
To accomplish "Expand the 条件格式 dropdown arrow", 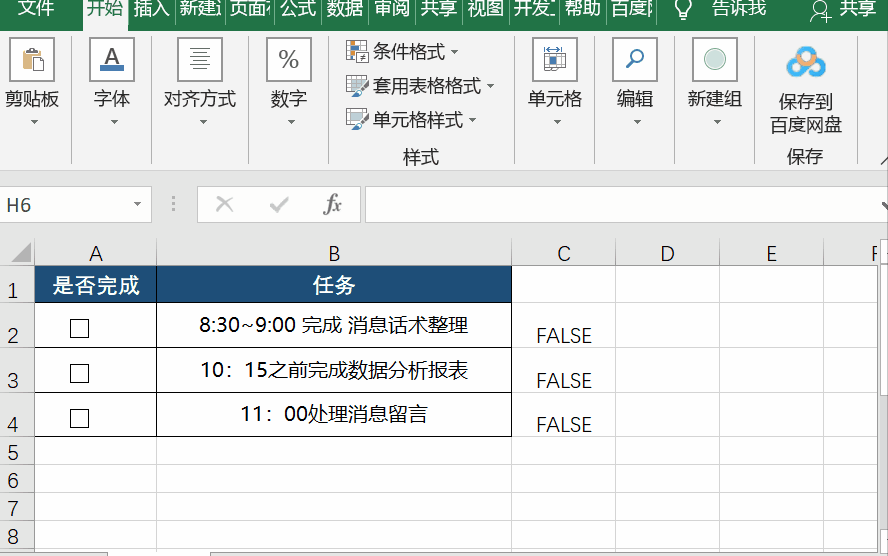I will (454, 52).
